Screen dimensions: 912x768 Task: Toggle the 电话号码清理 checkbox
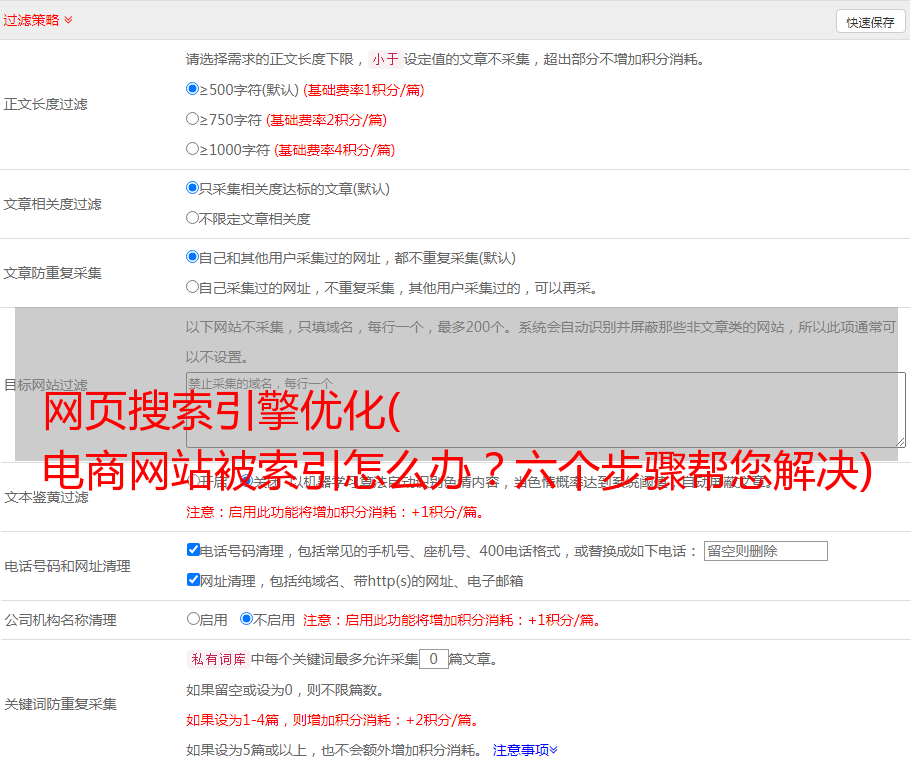click(193, 550)
